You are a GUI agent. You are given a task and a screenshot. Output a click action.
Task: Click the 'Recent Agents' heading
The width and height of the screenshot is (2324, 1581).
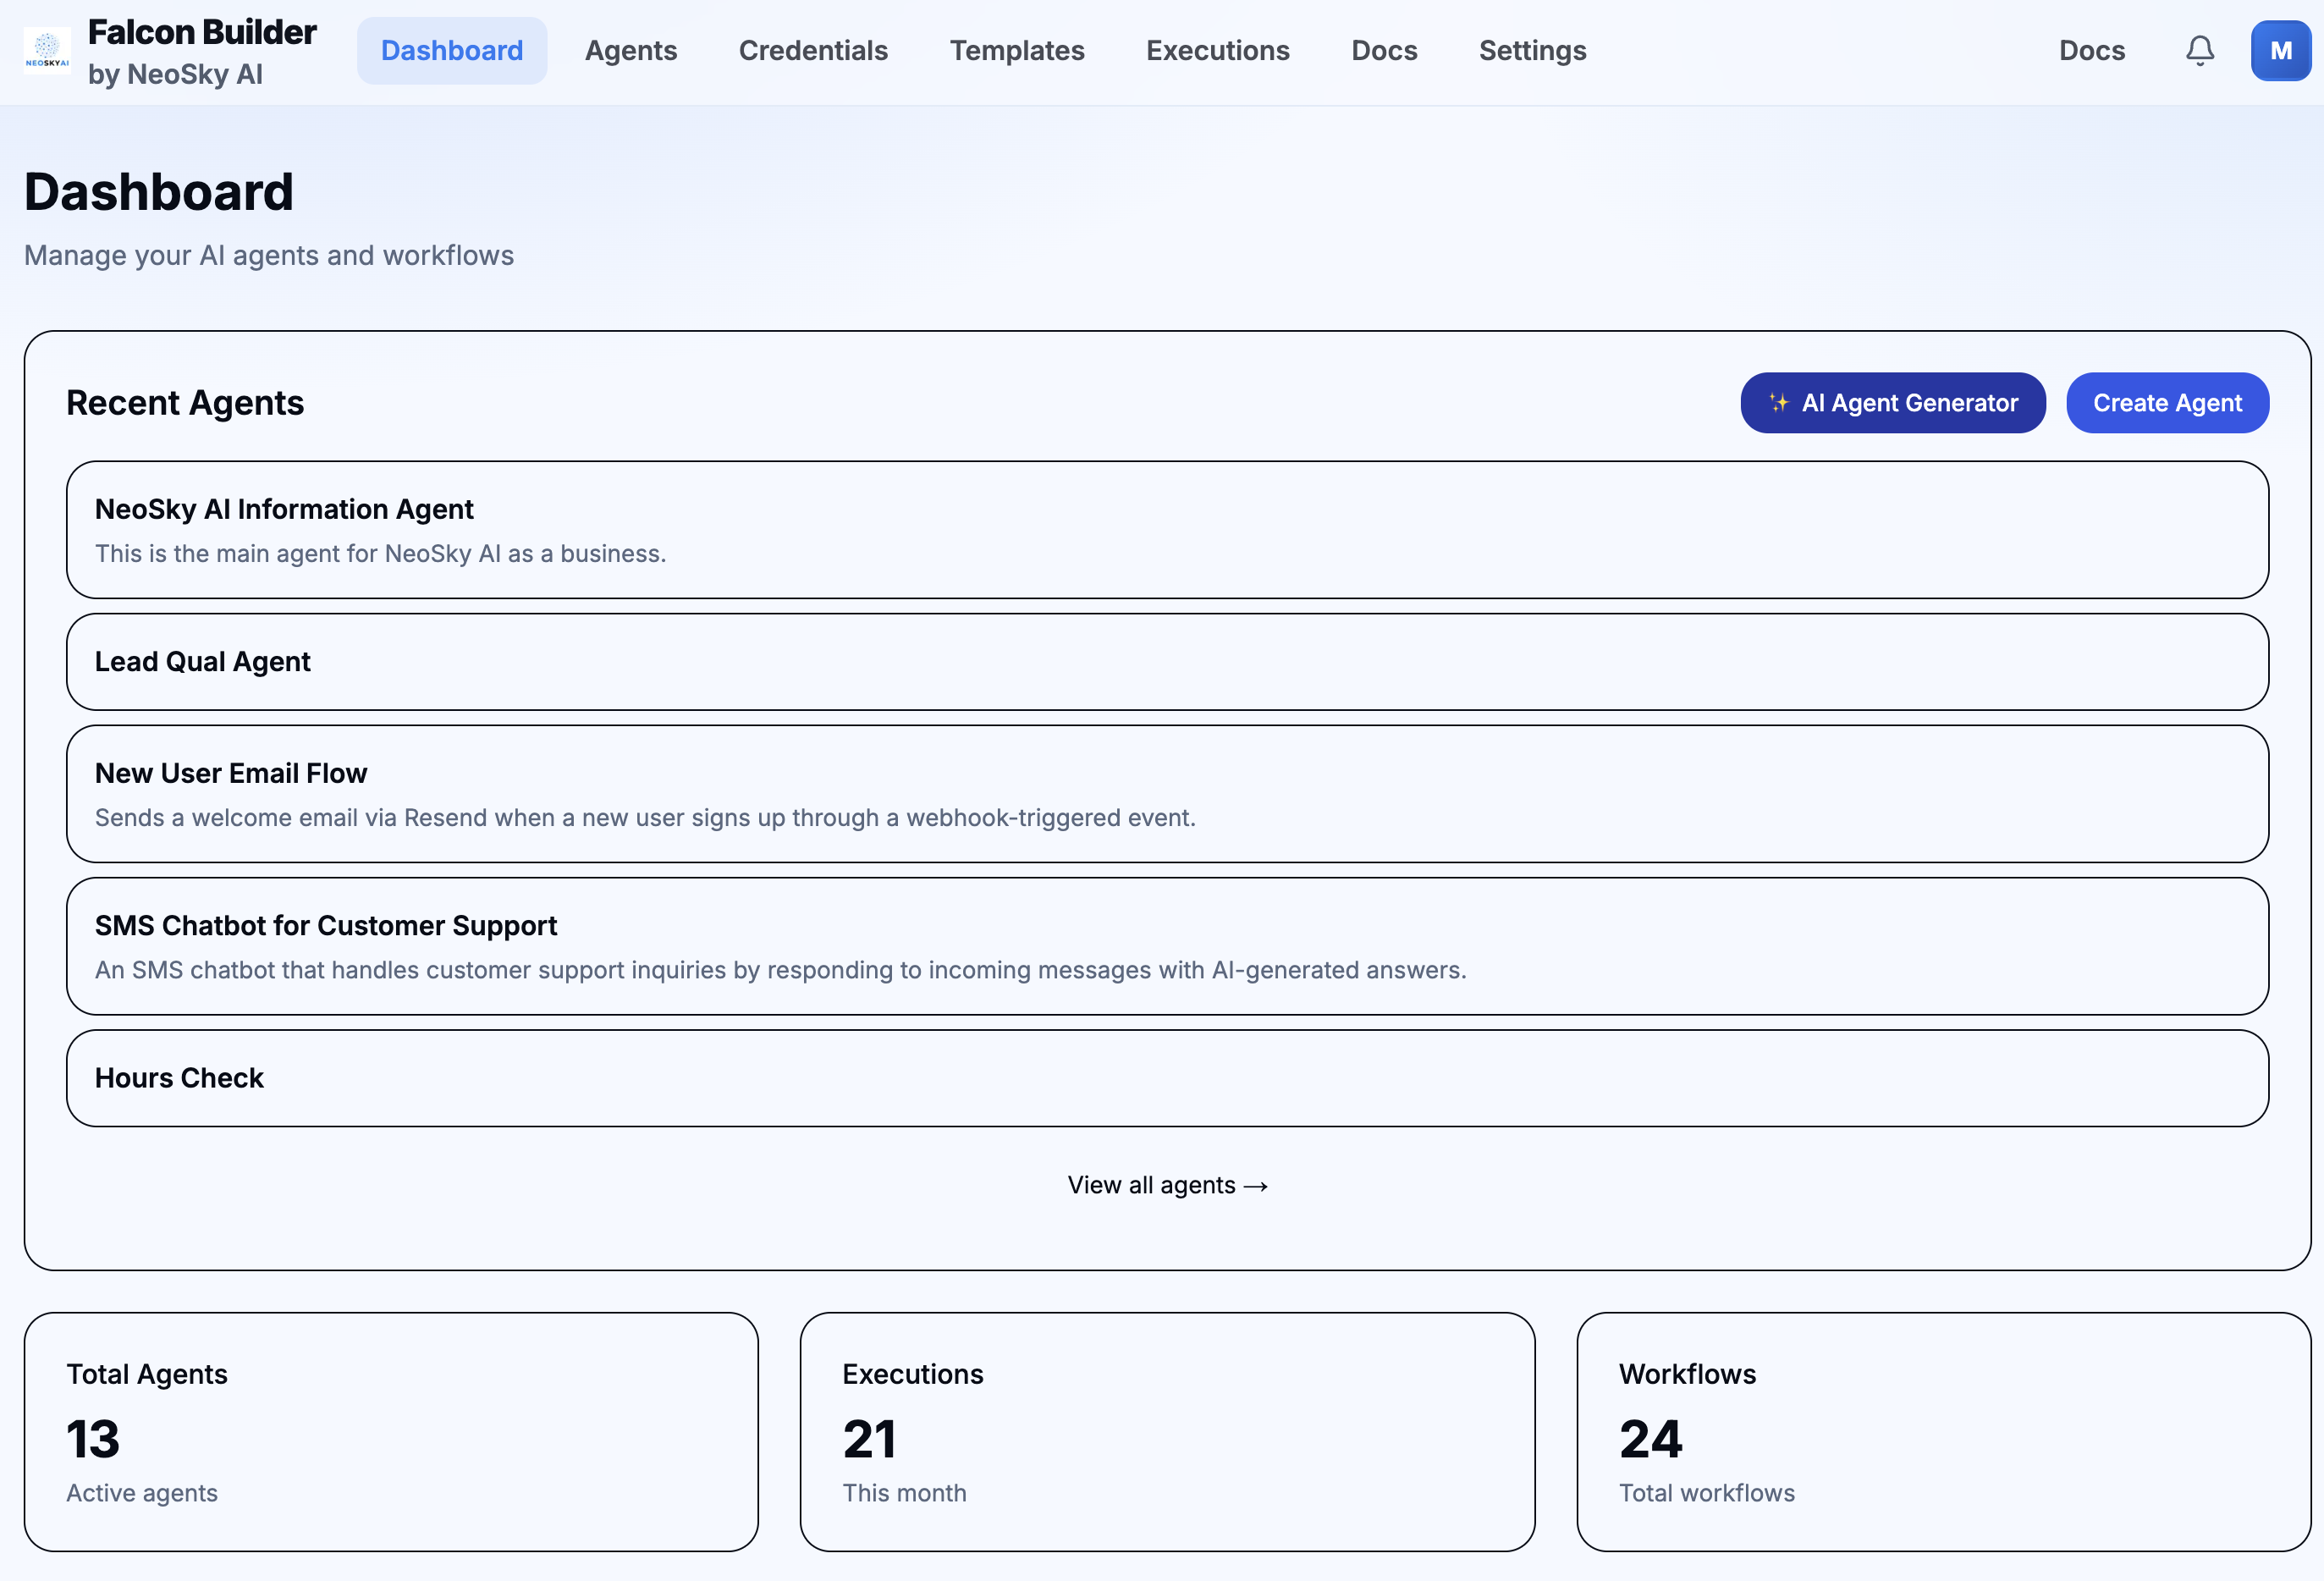click(185, 403)
